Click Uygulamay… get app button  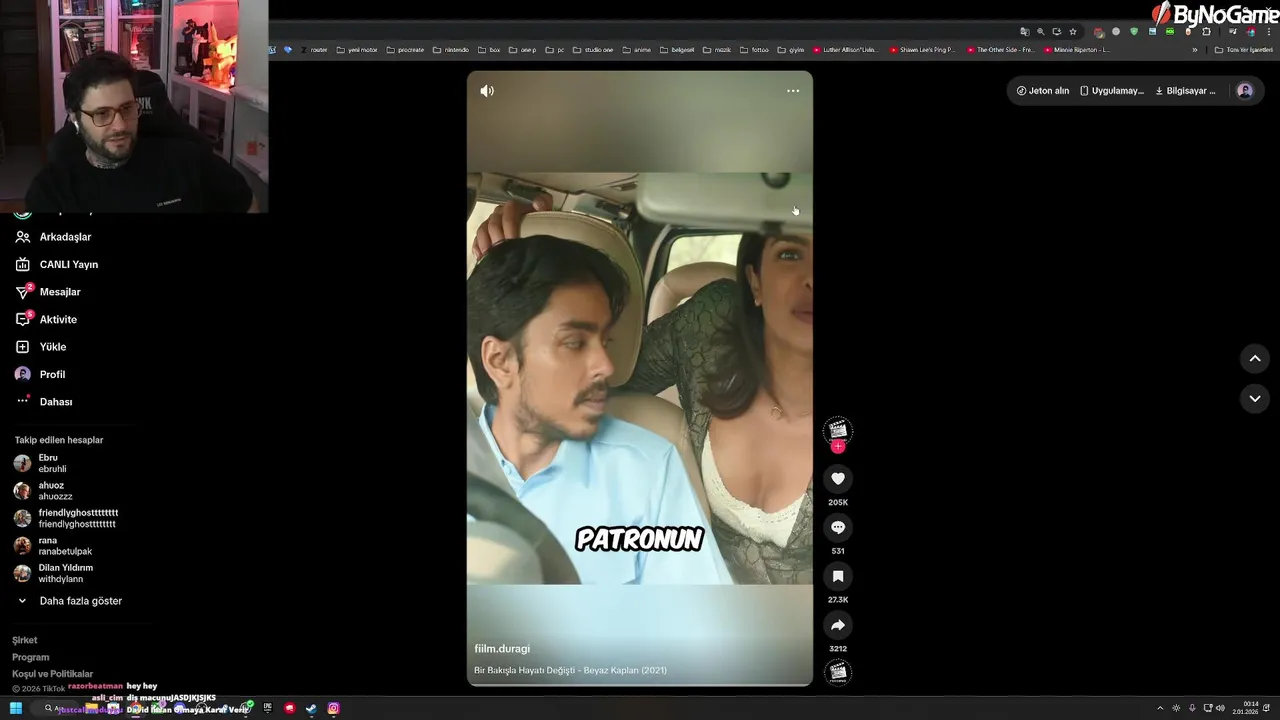click(1112, 91)
